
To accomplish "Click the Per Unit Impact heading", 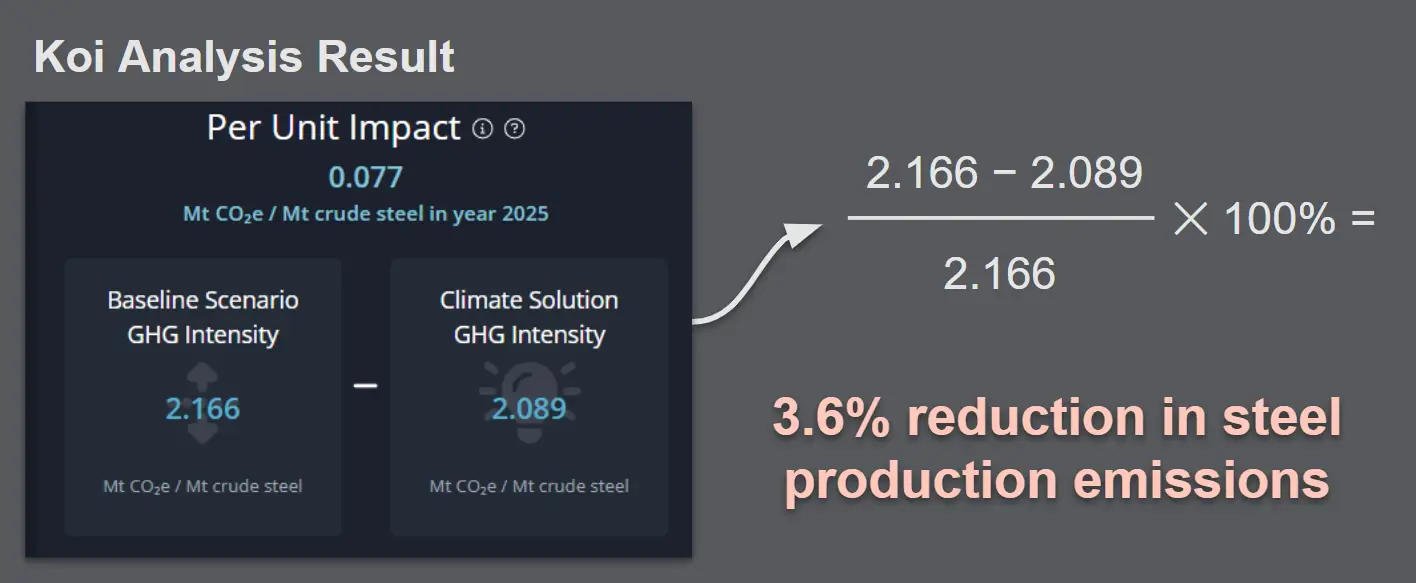I will coord(333,128).
